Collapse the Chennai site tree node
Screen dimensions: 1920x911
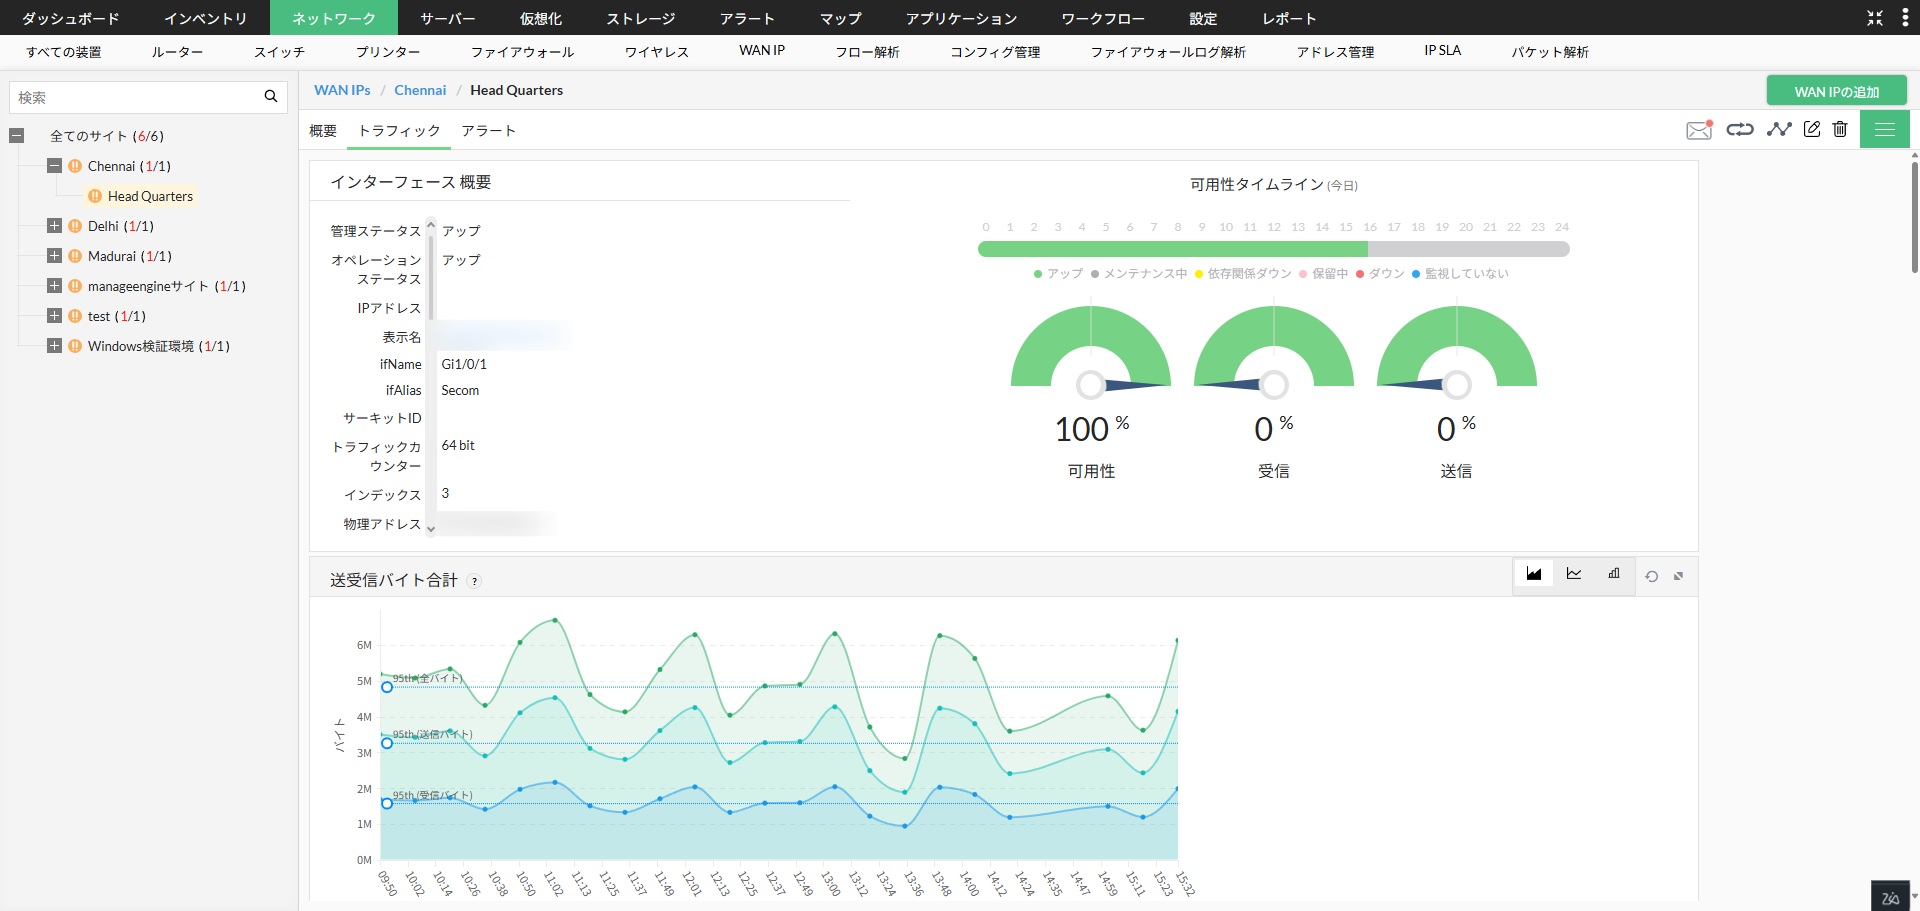[x=55, y=166]
